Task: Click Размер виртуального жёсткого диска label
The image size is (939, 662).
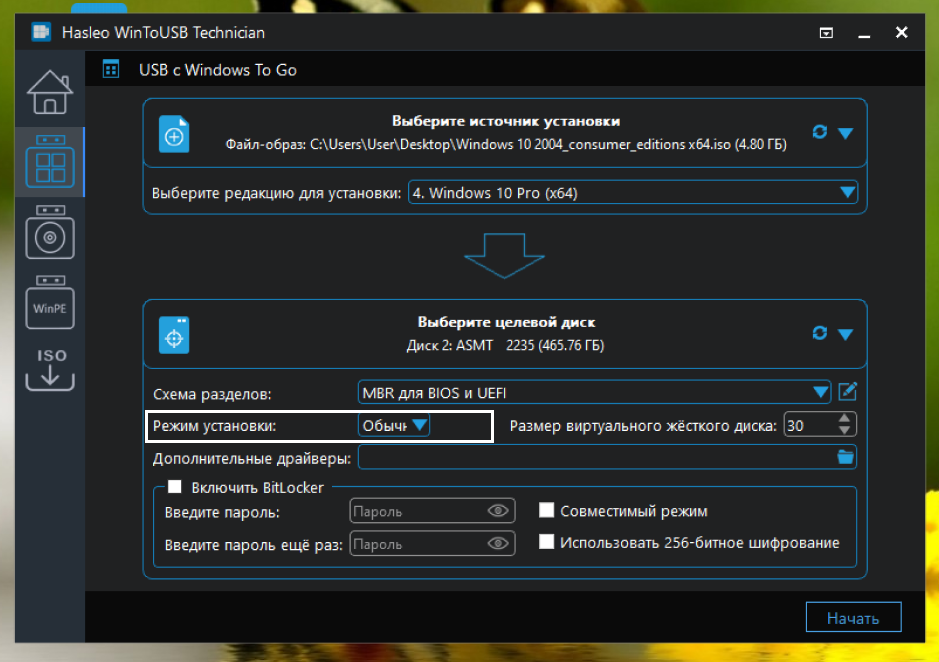Action: click(643, 426)
